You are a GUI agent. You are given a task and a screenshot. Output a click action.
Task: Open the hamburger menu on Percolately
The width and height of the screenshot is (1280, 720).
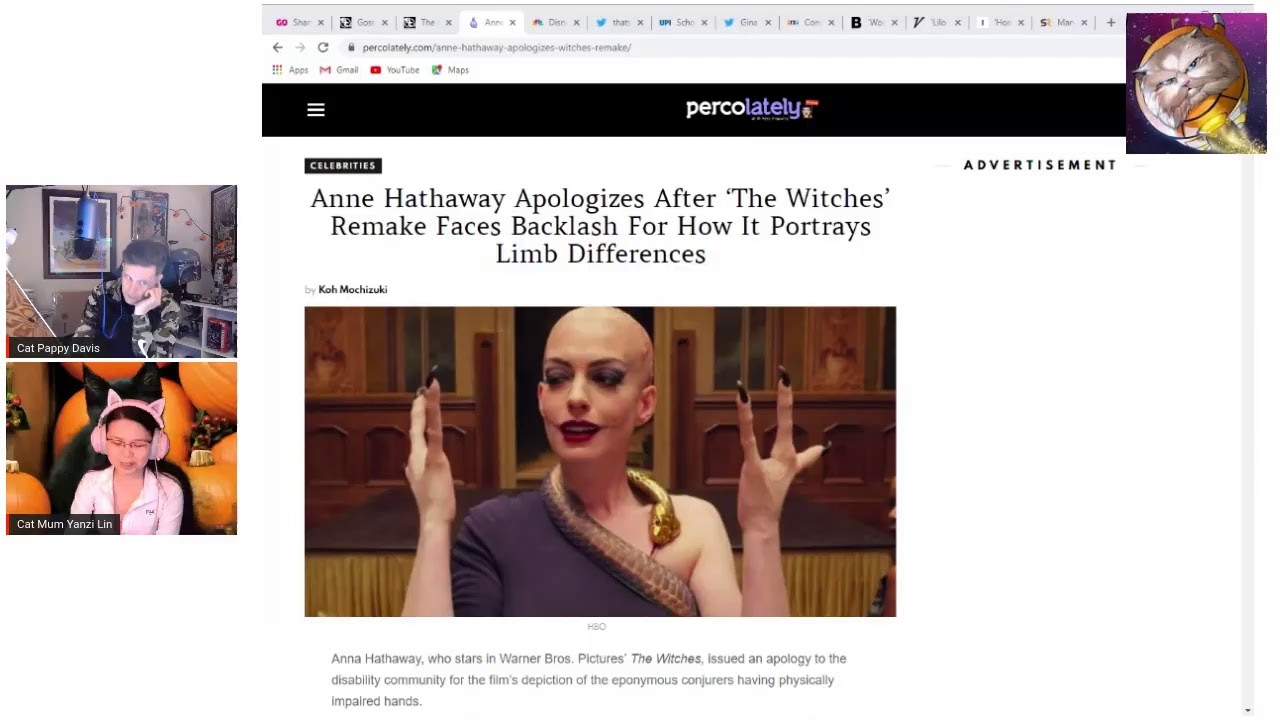[316, 110]
